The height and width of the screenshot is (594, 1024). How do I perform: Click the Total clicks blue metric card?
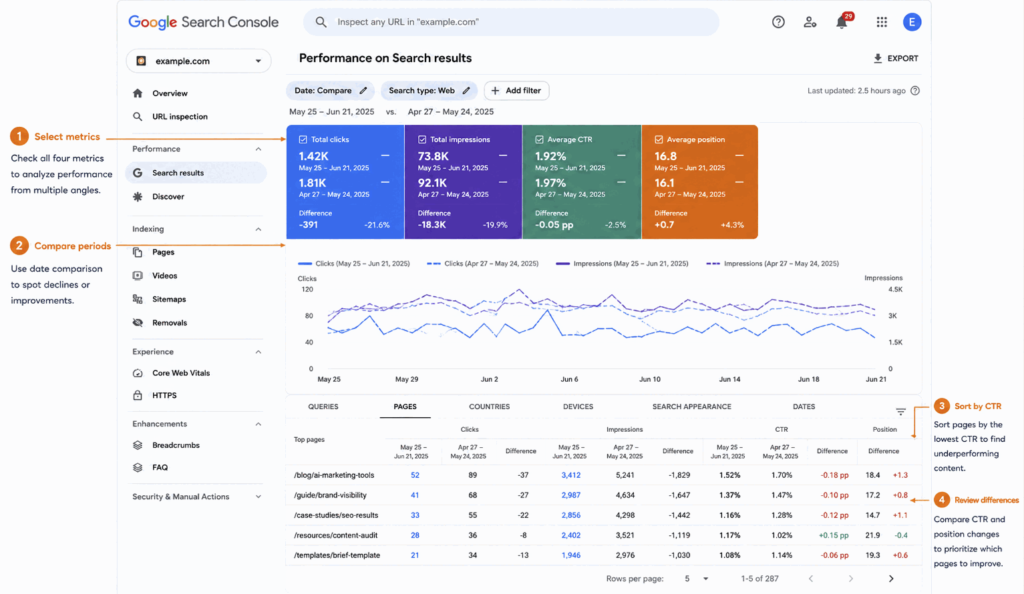coord(345,182)
